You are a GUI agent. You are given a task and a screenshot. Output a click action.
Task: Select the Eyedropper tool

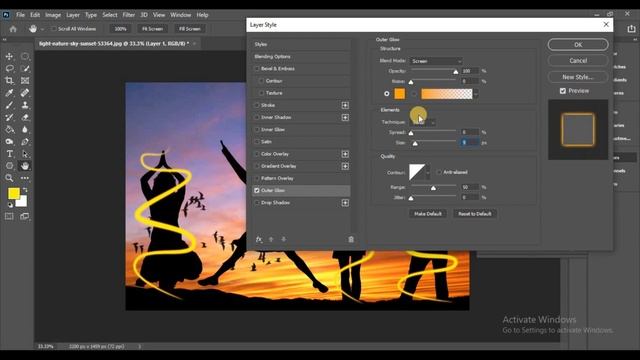click(x=9, y=93)
